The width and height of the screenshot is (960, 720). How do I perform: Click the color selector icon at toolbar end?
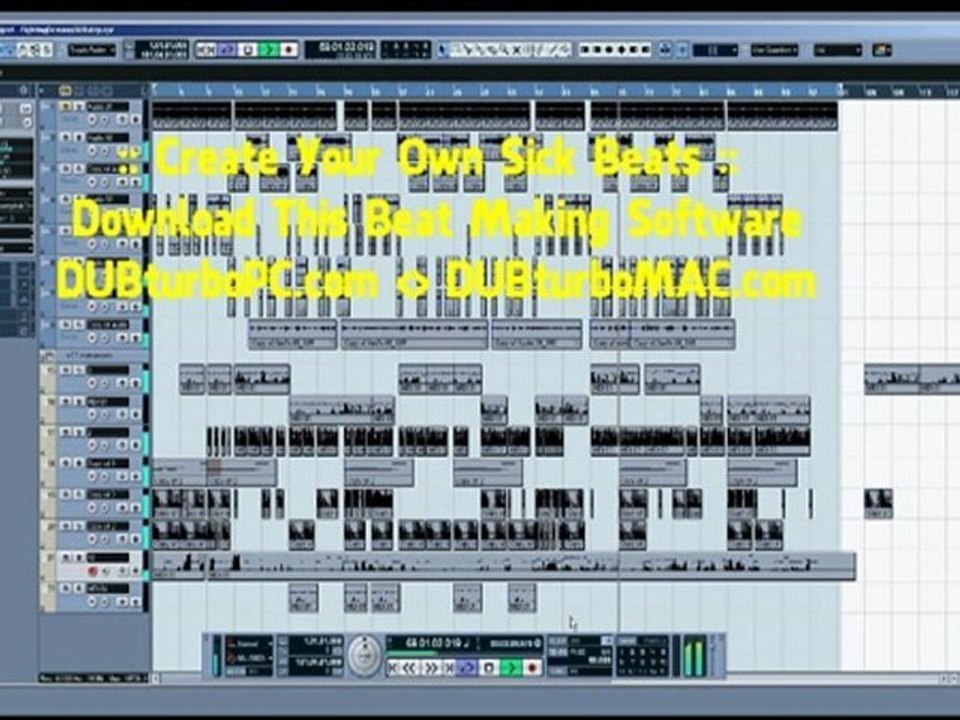click(x=882, y=50)
